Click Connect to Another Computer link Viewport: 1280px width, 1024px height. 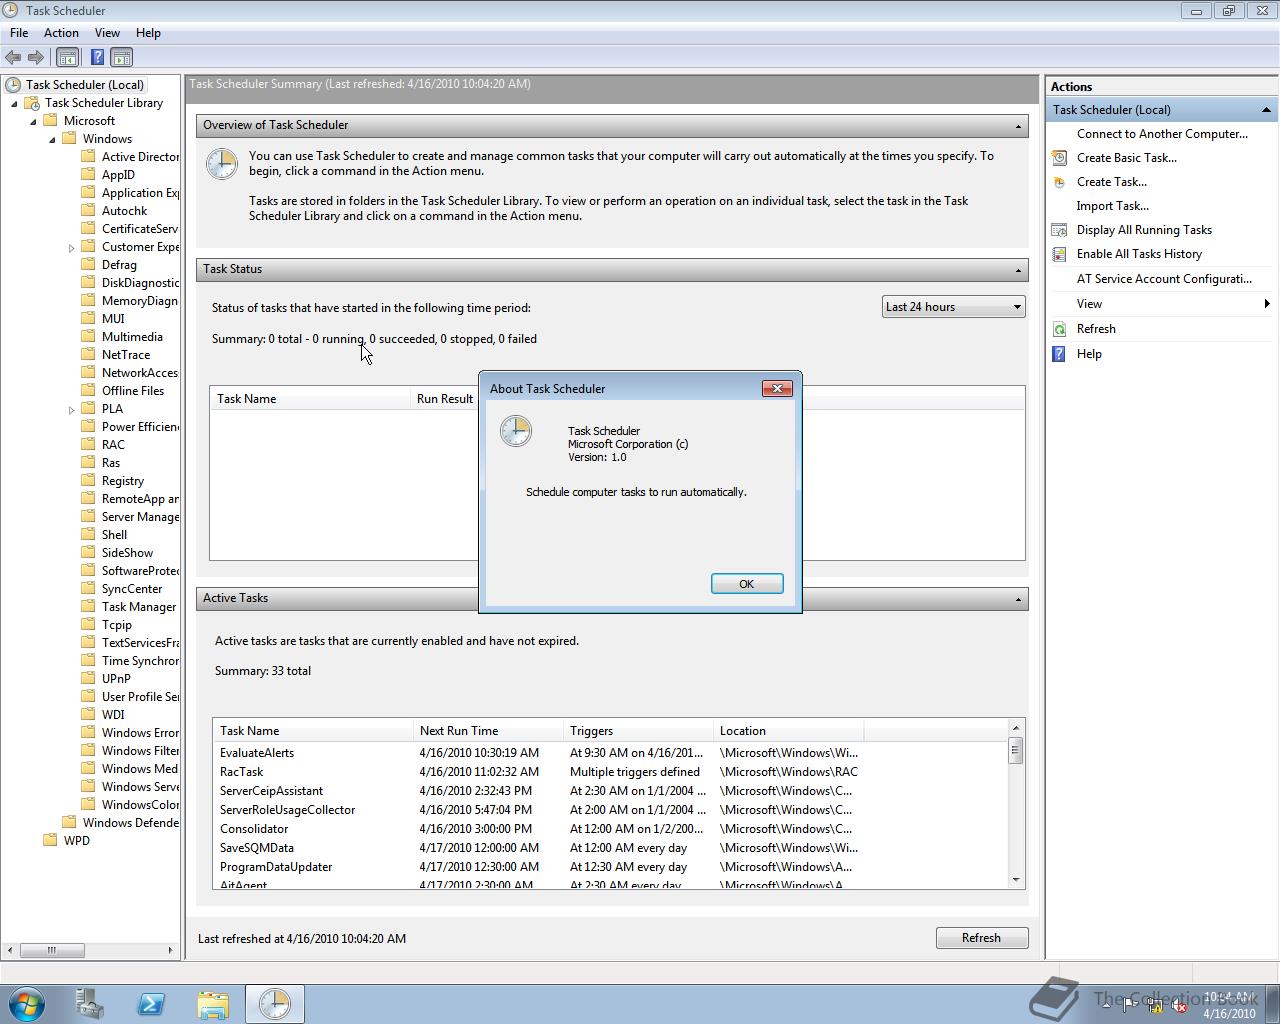click(x=1162, y=134)
